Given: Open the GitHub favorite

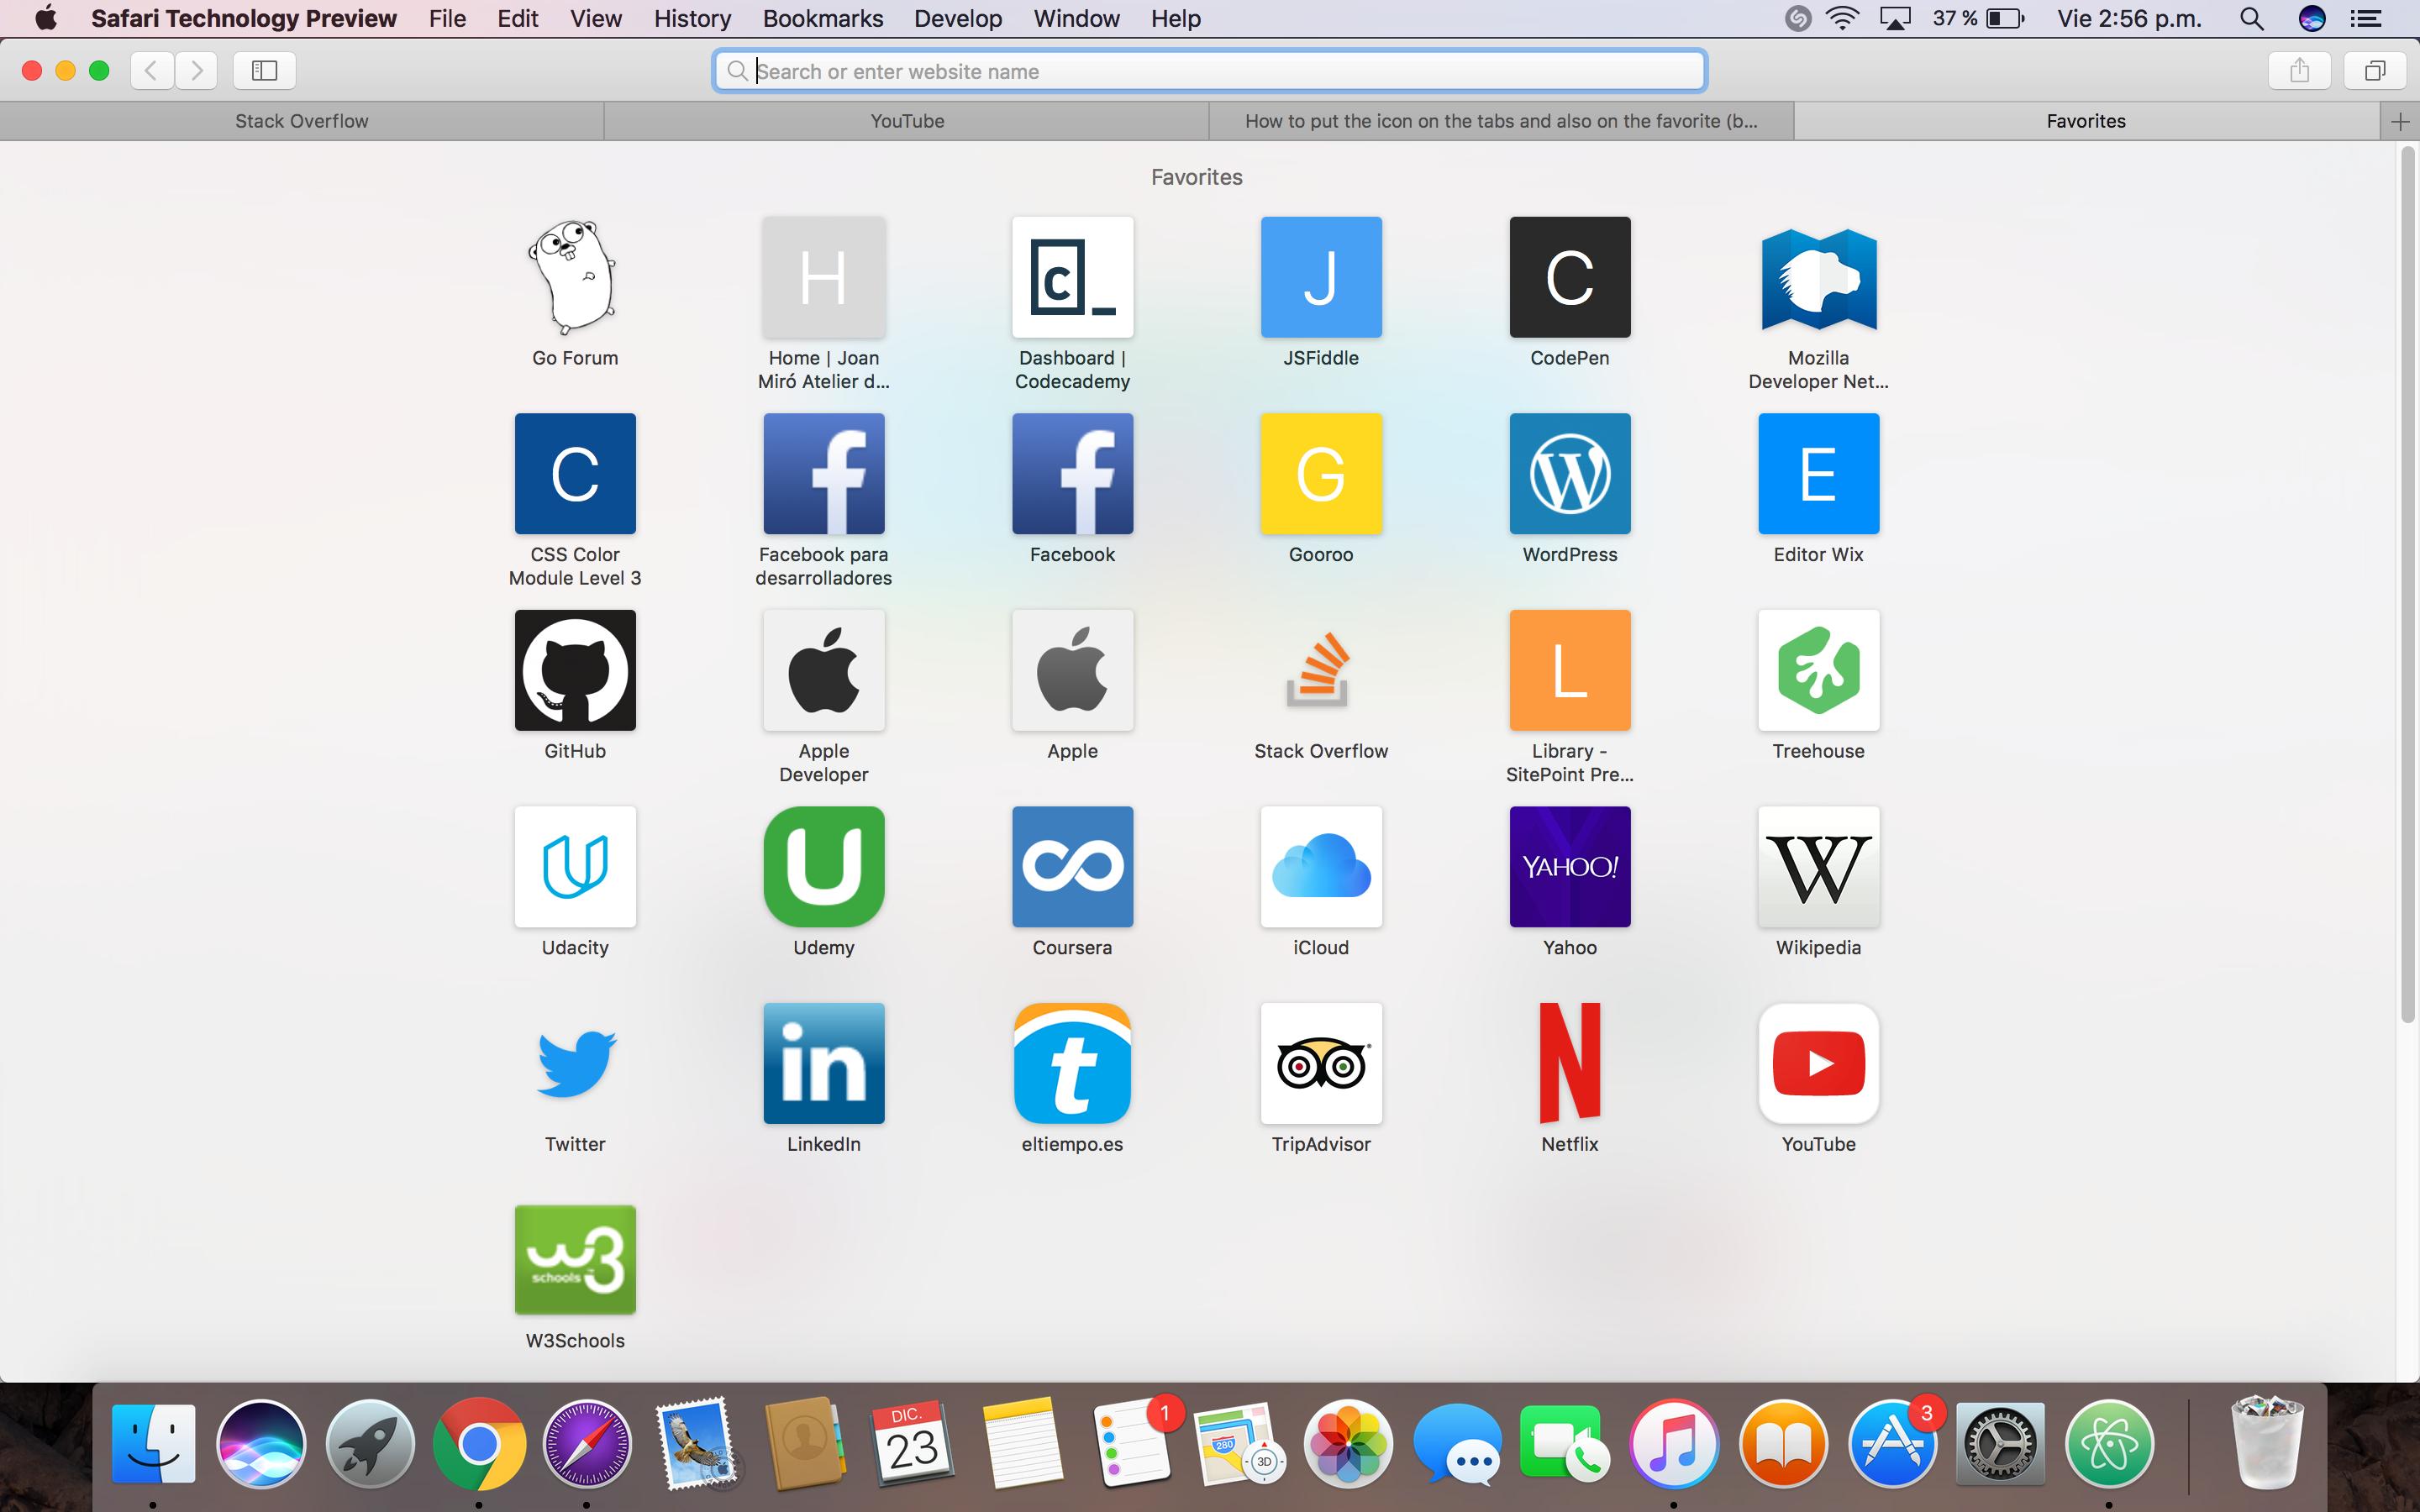Looking at the screenshot, I should (x=575, y=670).
